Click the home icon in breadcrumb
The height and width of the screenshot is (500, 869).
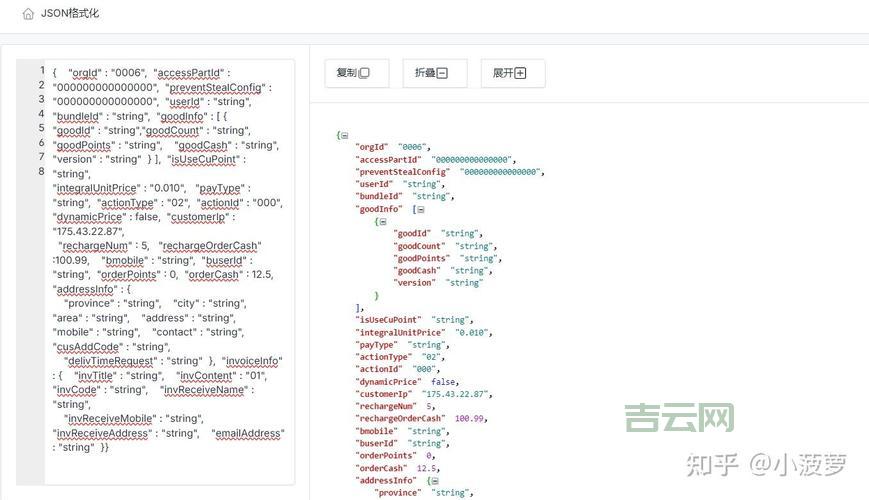28,14
